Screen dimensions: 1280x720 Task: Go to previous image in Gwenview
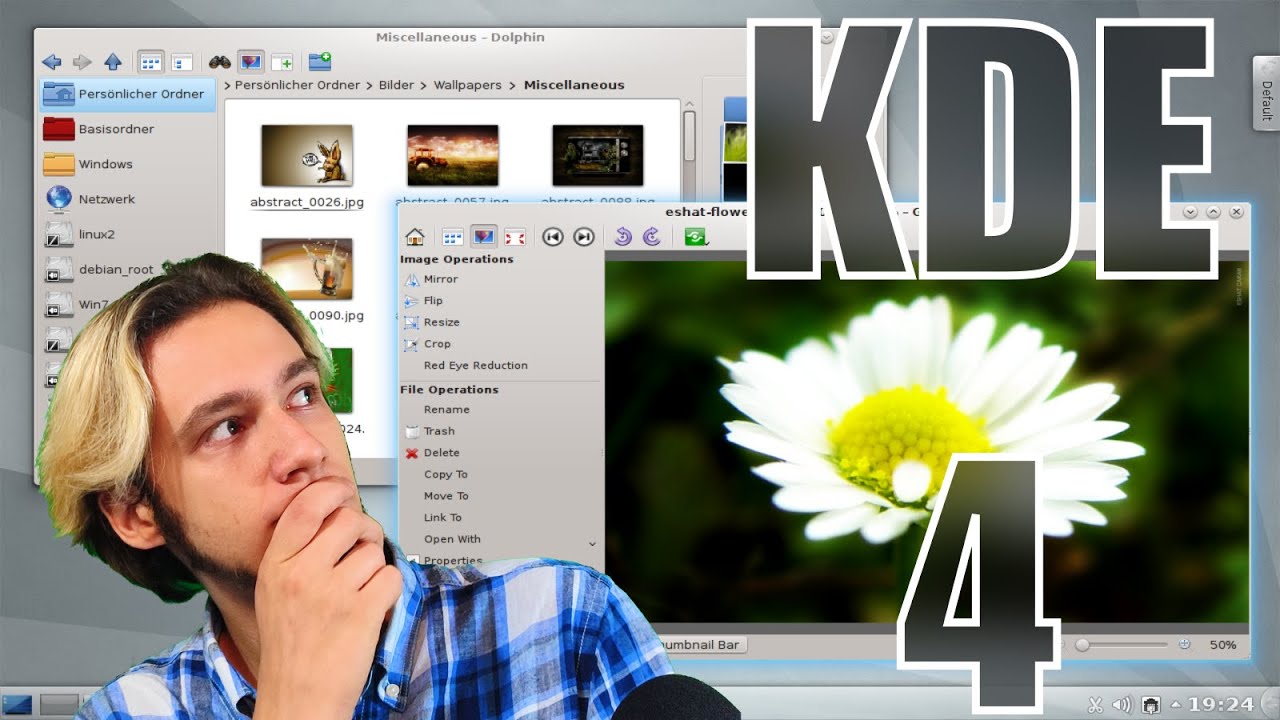point(553,237)
